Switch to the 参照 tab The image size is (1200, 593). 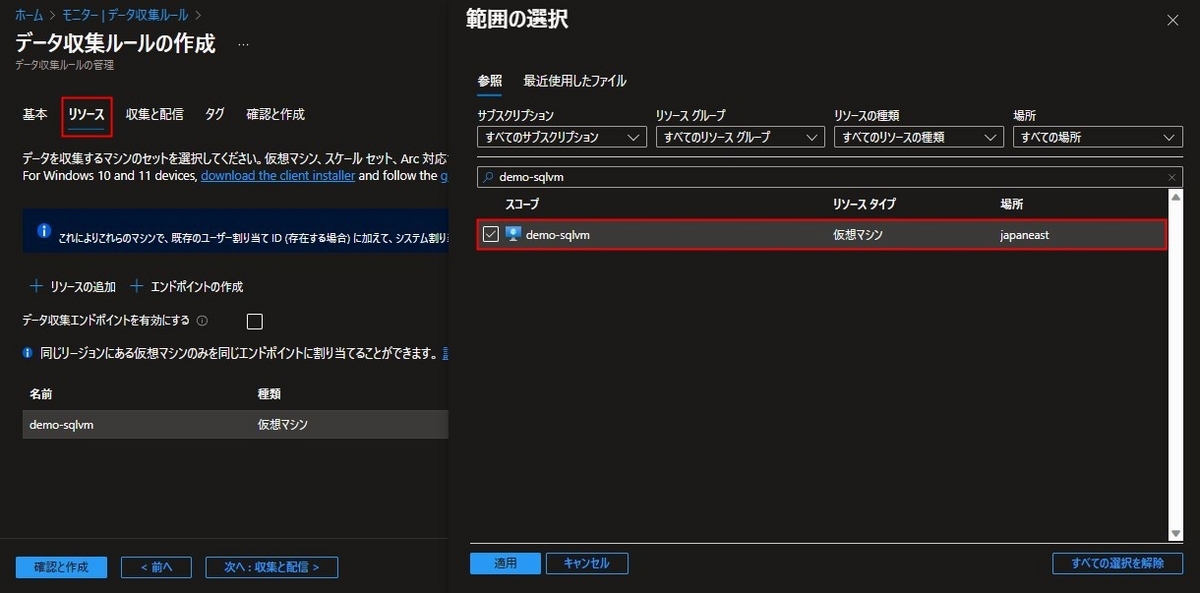pyautogui.click(x=490, y=81)
